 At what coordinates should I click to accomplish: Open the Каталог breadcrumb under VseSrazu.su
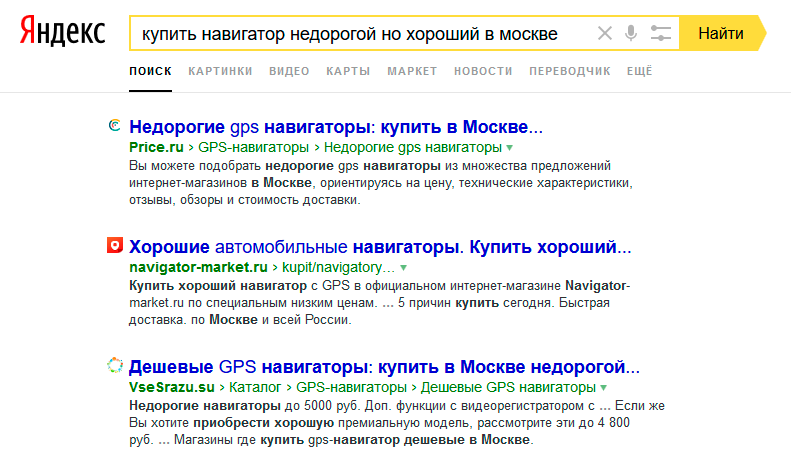coord(255,387)
